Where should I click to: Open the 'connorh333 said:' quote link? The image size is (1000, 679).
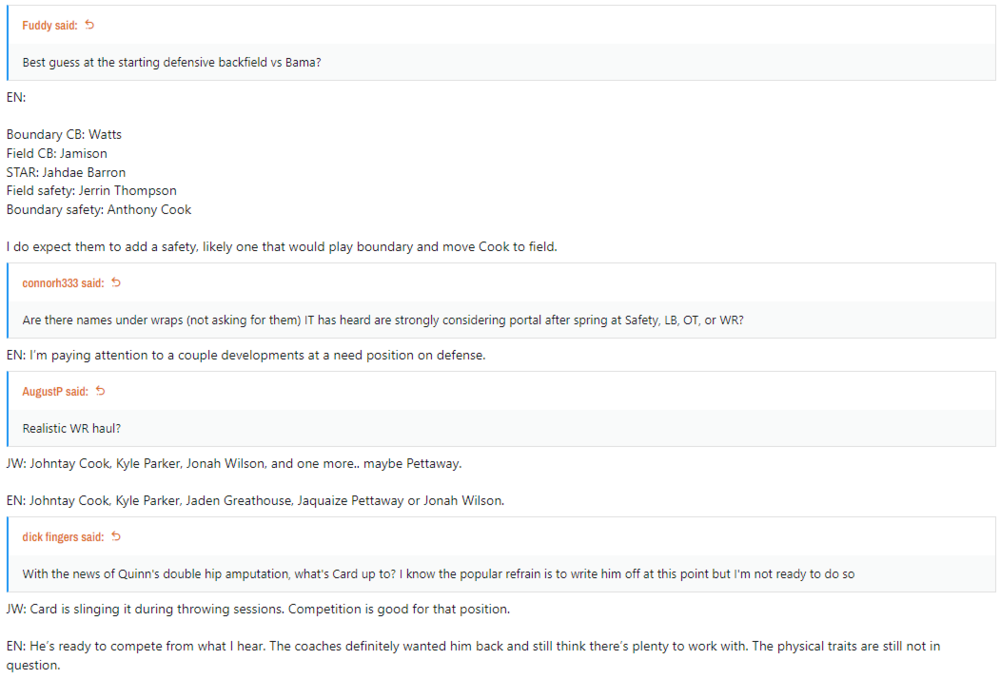tap(63, 283)
